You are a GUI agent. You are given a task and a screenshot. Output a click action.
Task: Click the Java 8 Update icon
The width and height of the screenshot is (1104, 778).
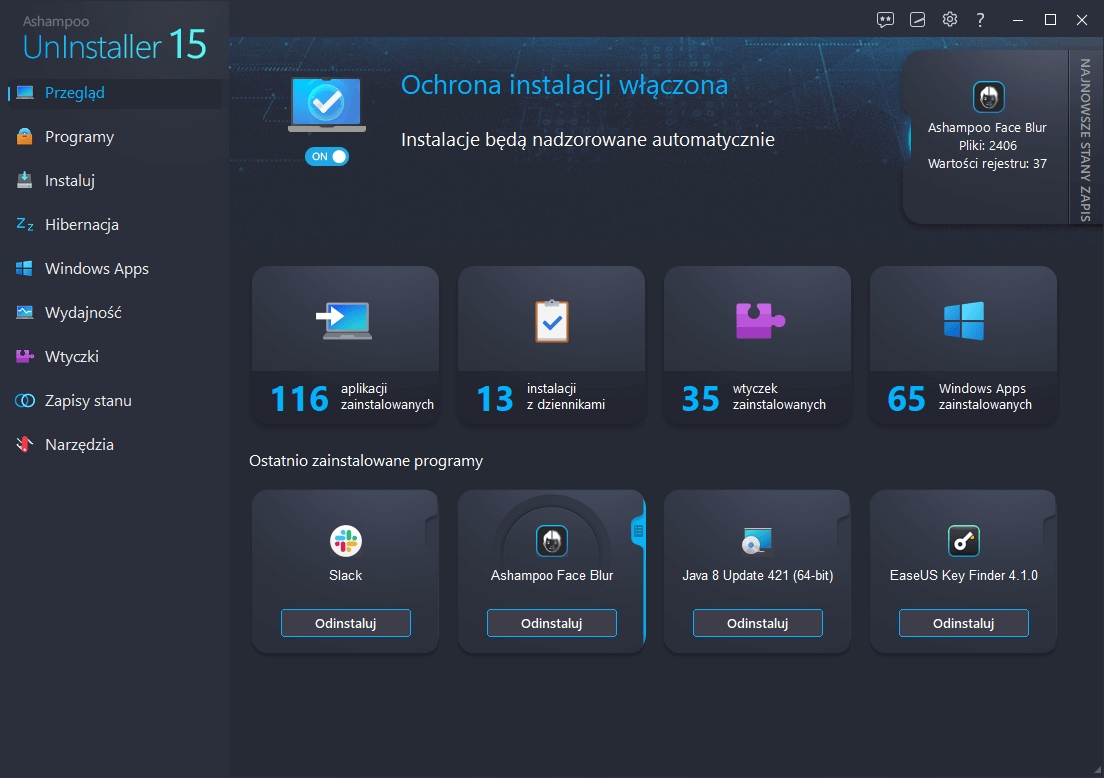click(758, 541)
